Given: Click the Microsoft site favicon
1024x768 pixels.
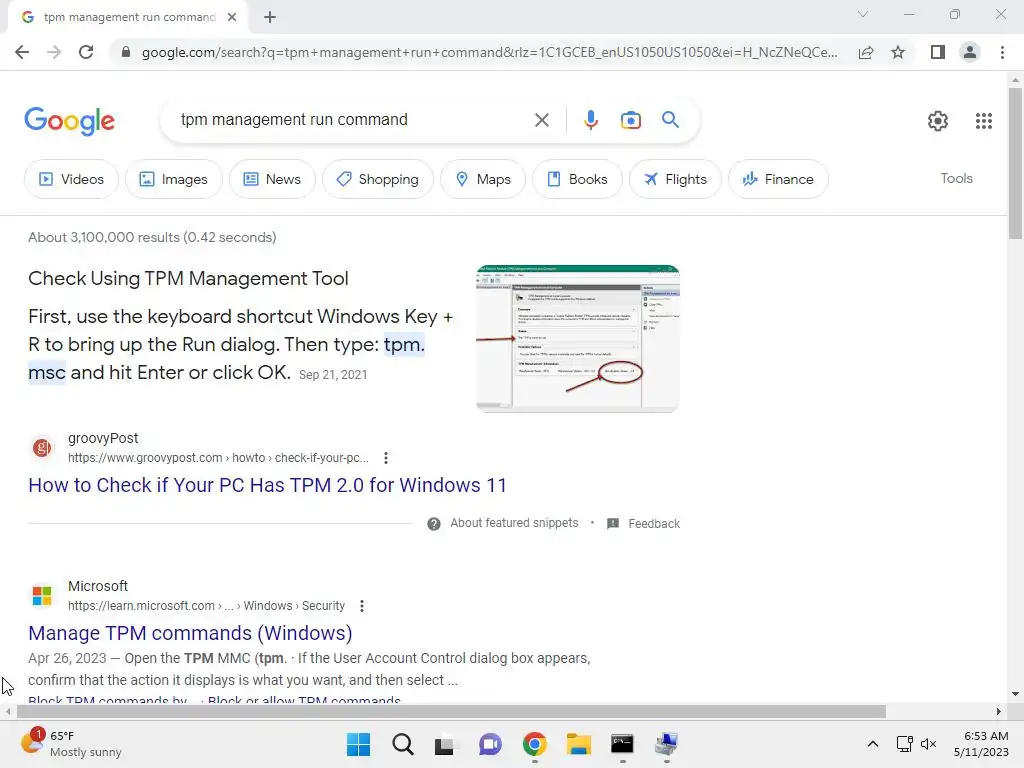Looking at the screenshot, I should (x=42, y=596).
